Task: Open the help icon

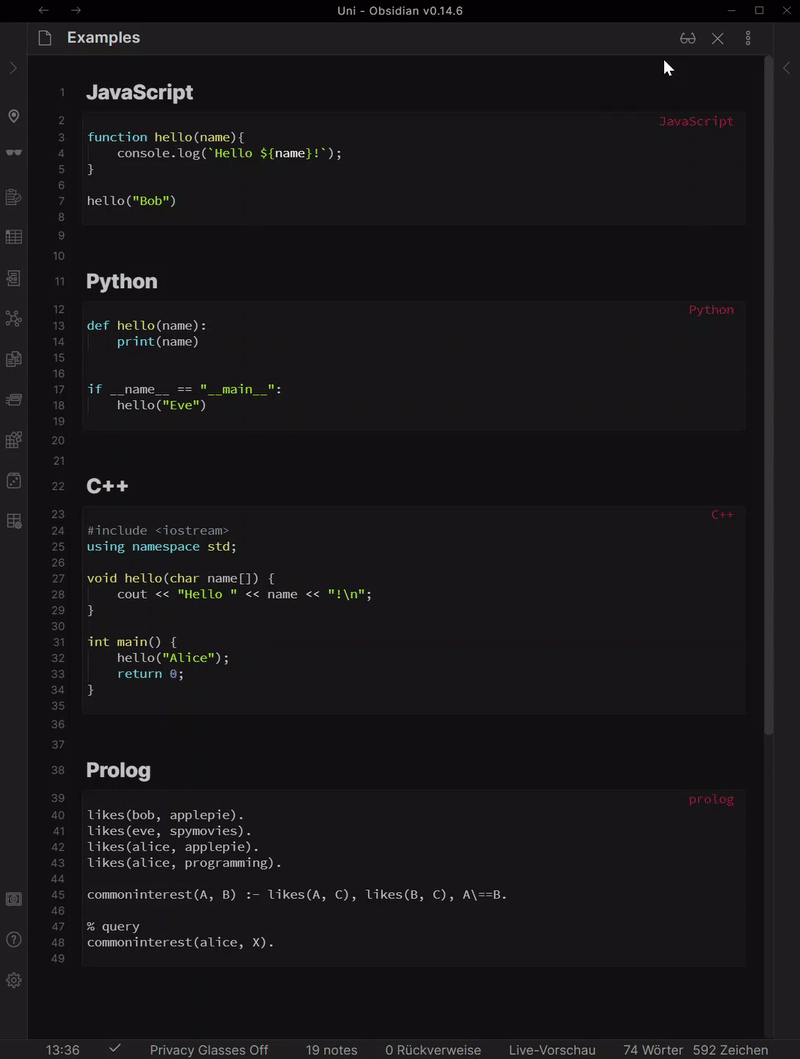Action: 14,939
